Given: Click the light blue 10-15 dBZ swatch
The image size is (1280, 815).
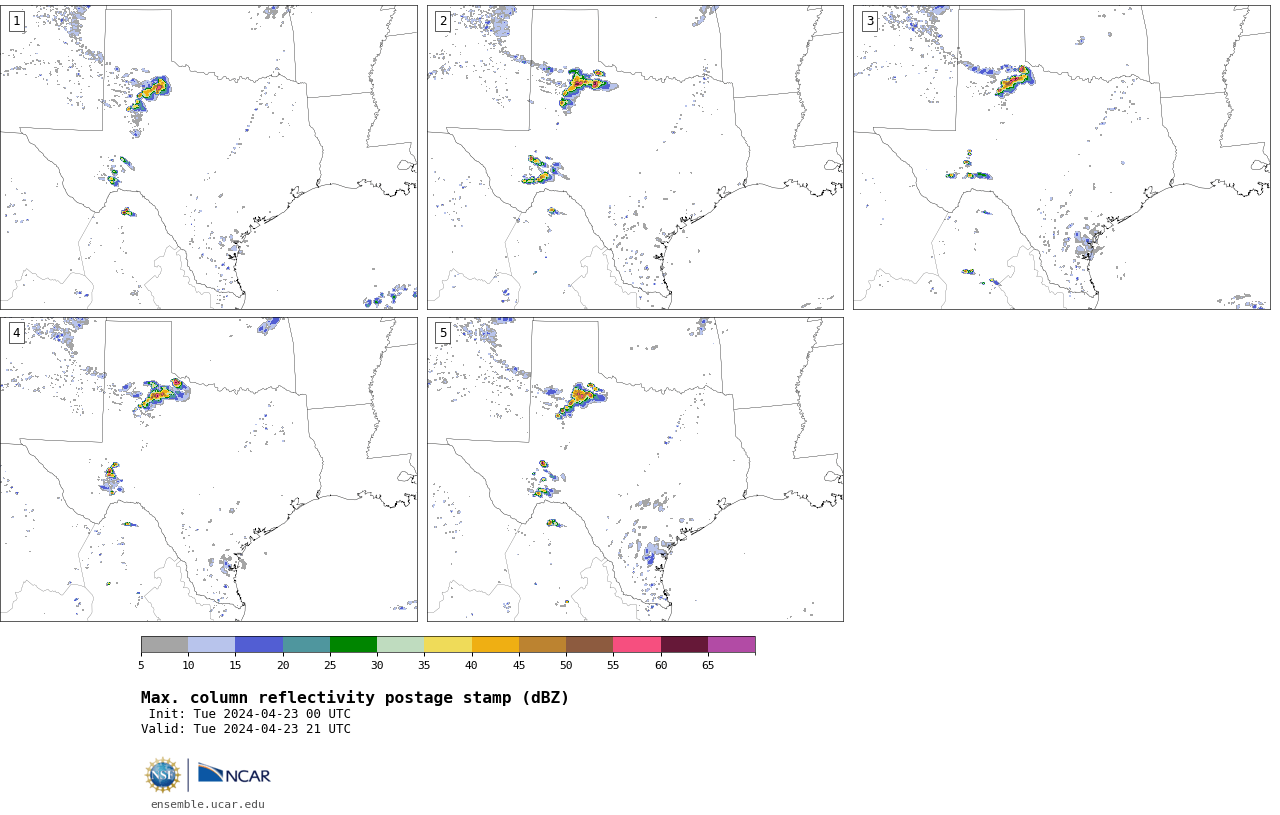Looking at the screenshot, I should pyautogui.click(x=211, y=644).
